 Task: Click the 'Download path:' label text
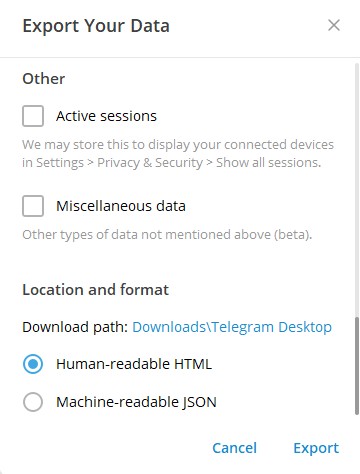coord(75,327)
